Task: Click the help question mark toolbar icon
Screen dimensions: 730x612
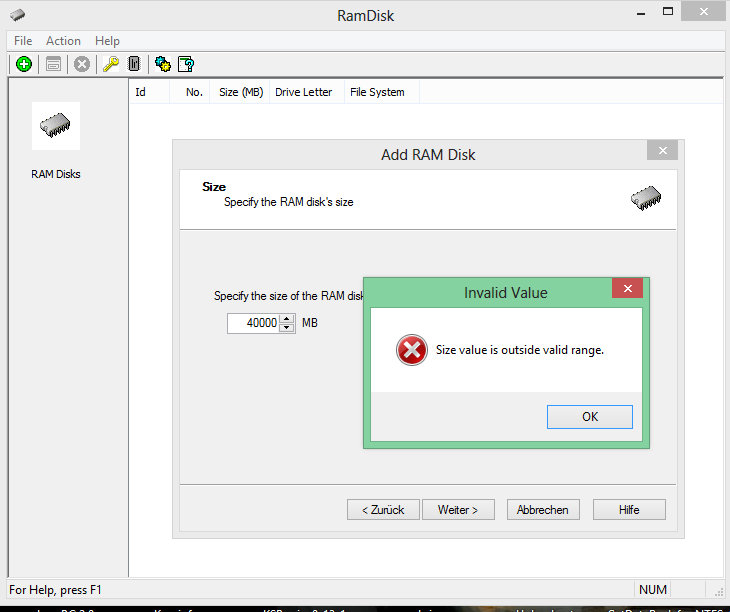Action: tap(186, 64)
